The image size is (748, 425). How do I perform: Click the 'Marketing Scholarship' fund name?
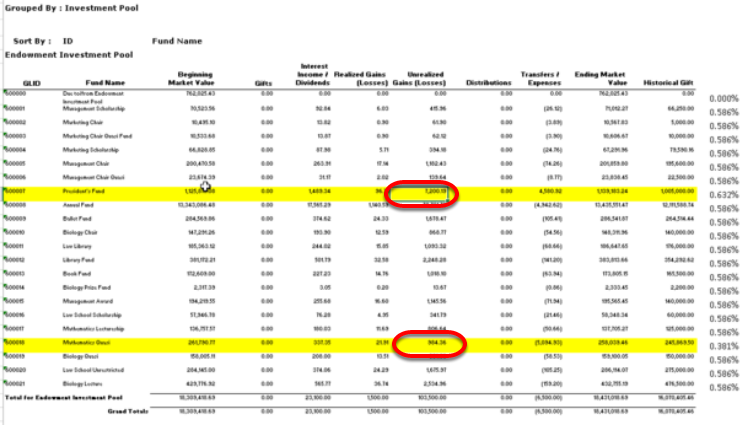[91, 150]
